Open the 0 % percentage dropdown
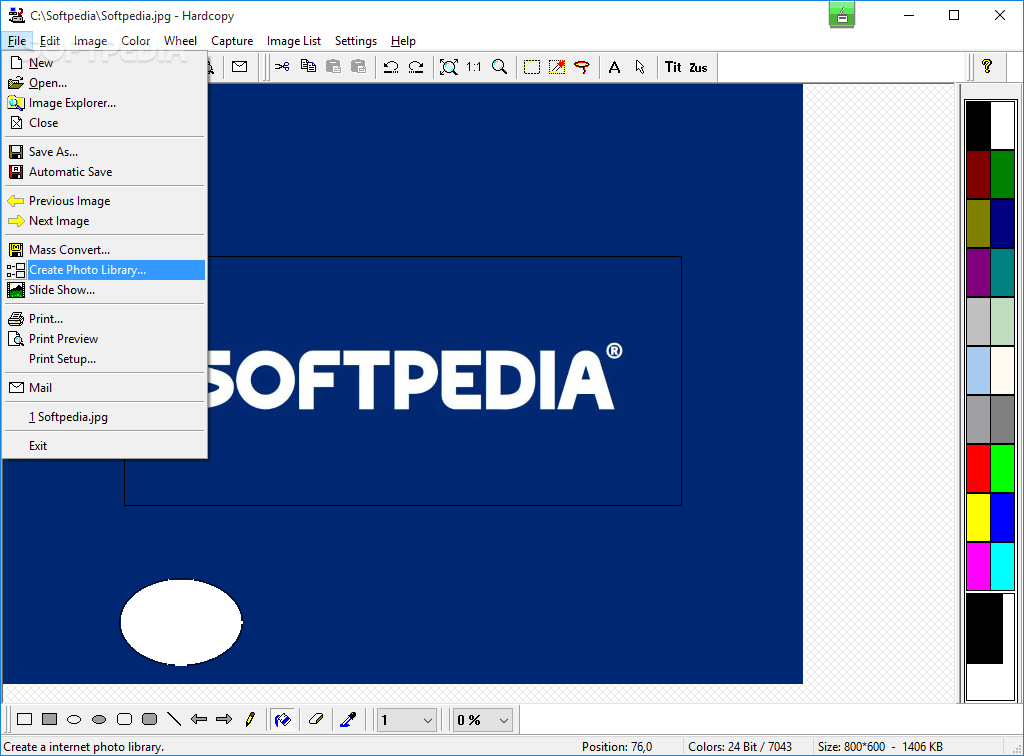Viewport: 1024px width, 756px height. point(483,720)
